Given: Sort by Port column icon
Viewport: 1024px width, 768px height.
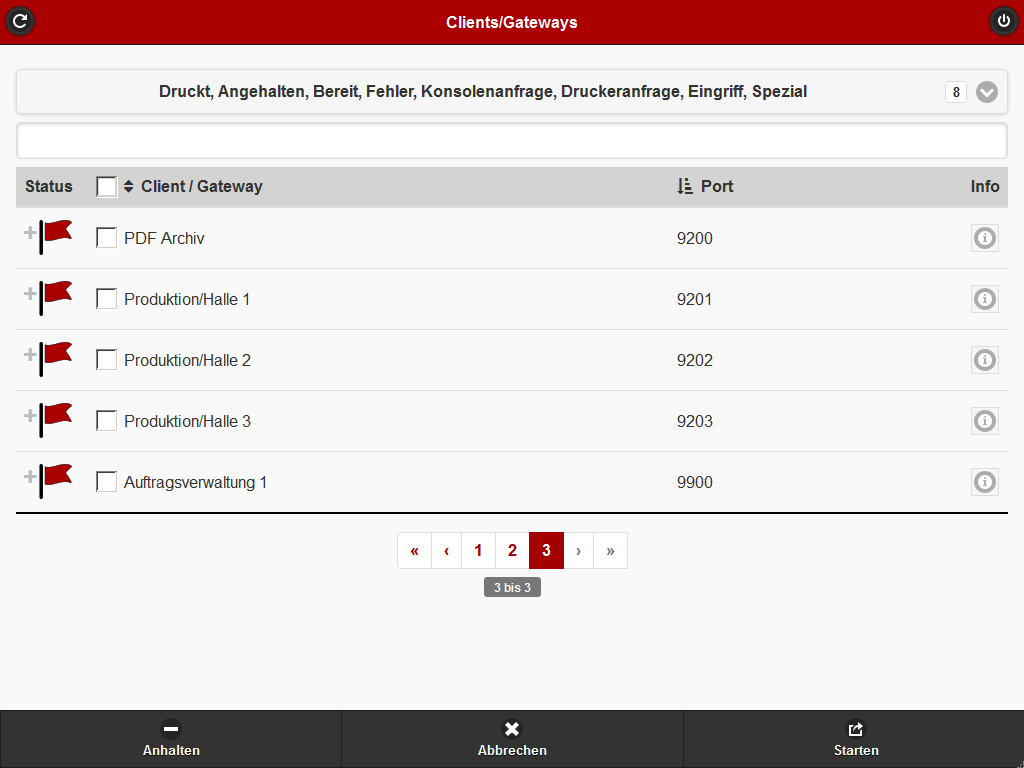Looking at the screenshot, I should pos(685,186).
